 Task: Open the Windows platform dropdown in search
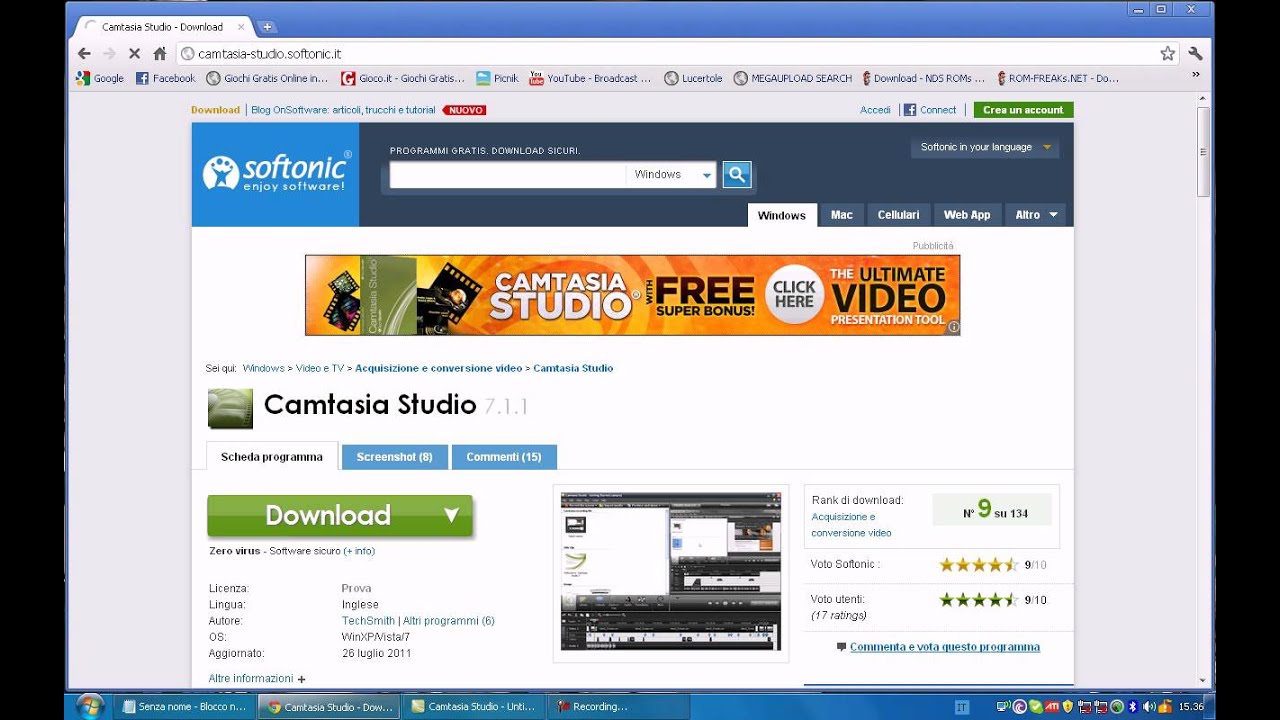click(x=672, y=175)
